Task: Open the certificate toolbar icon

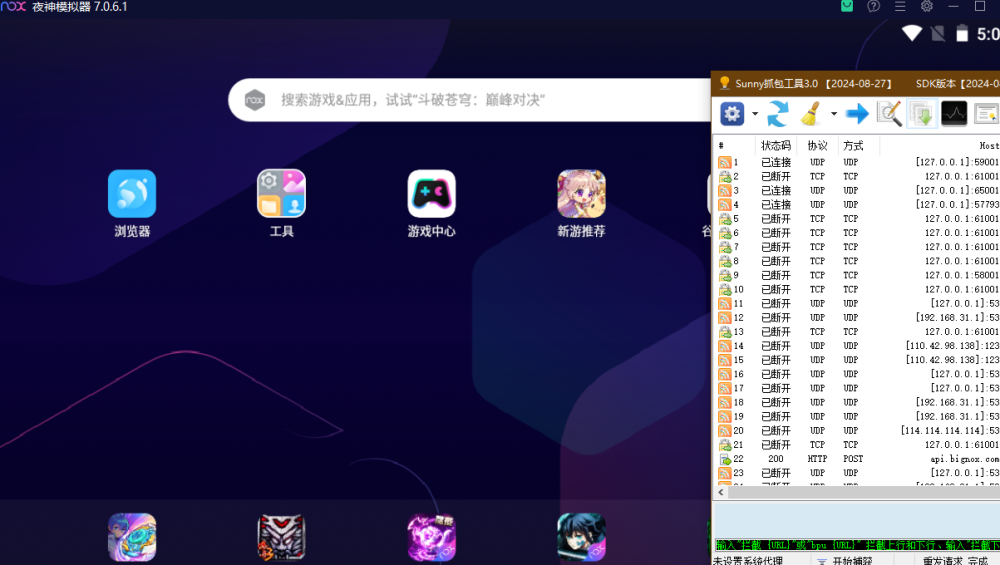Action: tap(986, 114)
